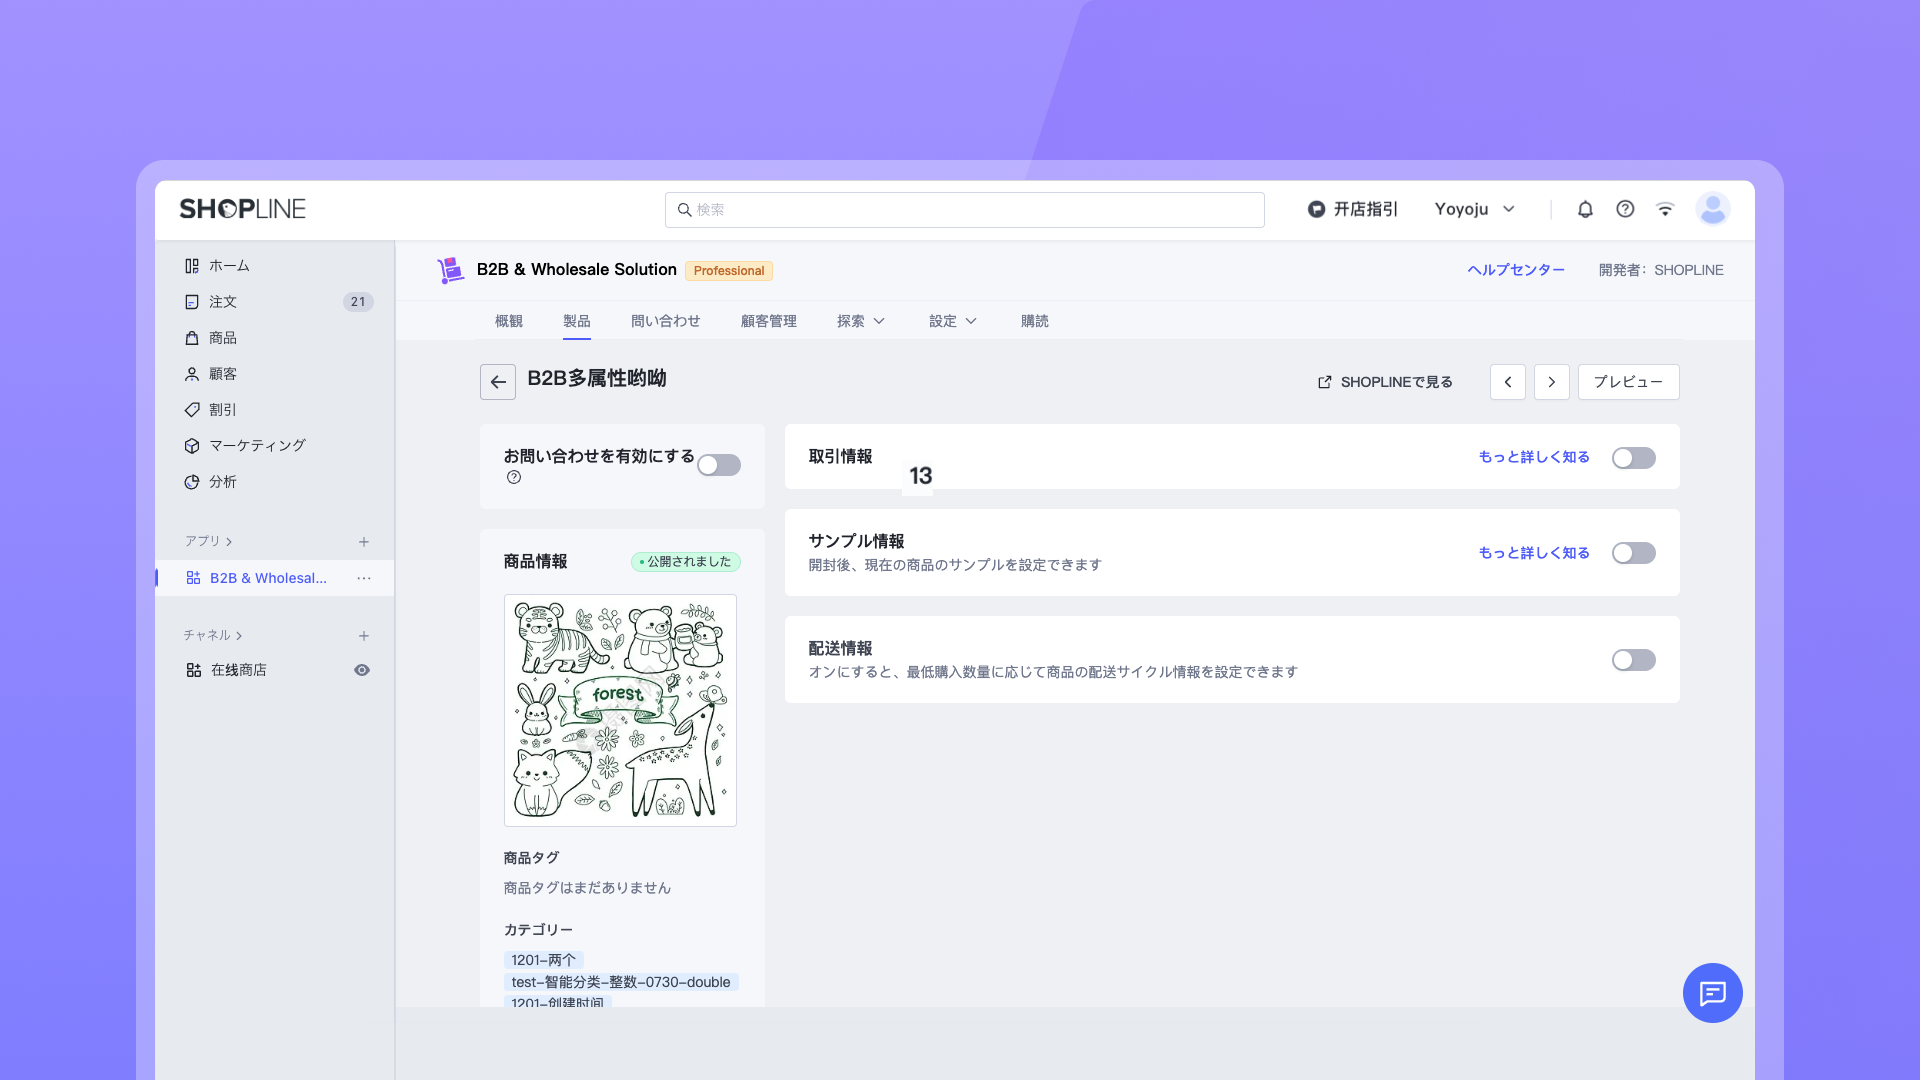Switch to the 顧客管理 tab
Screen dimensions: 1920x1080
point(768,321)
